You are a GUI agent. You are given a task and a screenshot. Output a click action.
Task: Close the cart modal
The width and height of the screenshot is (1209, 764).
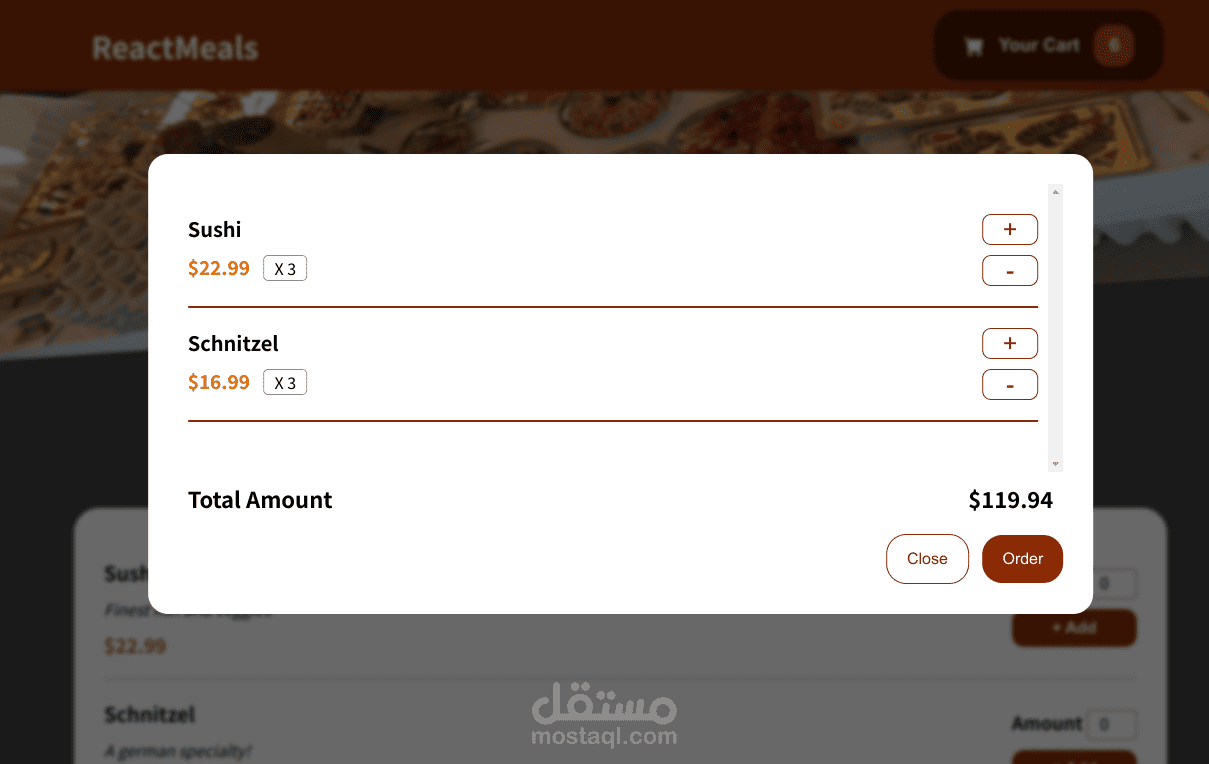pos(927,559)
